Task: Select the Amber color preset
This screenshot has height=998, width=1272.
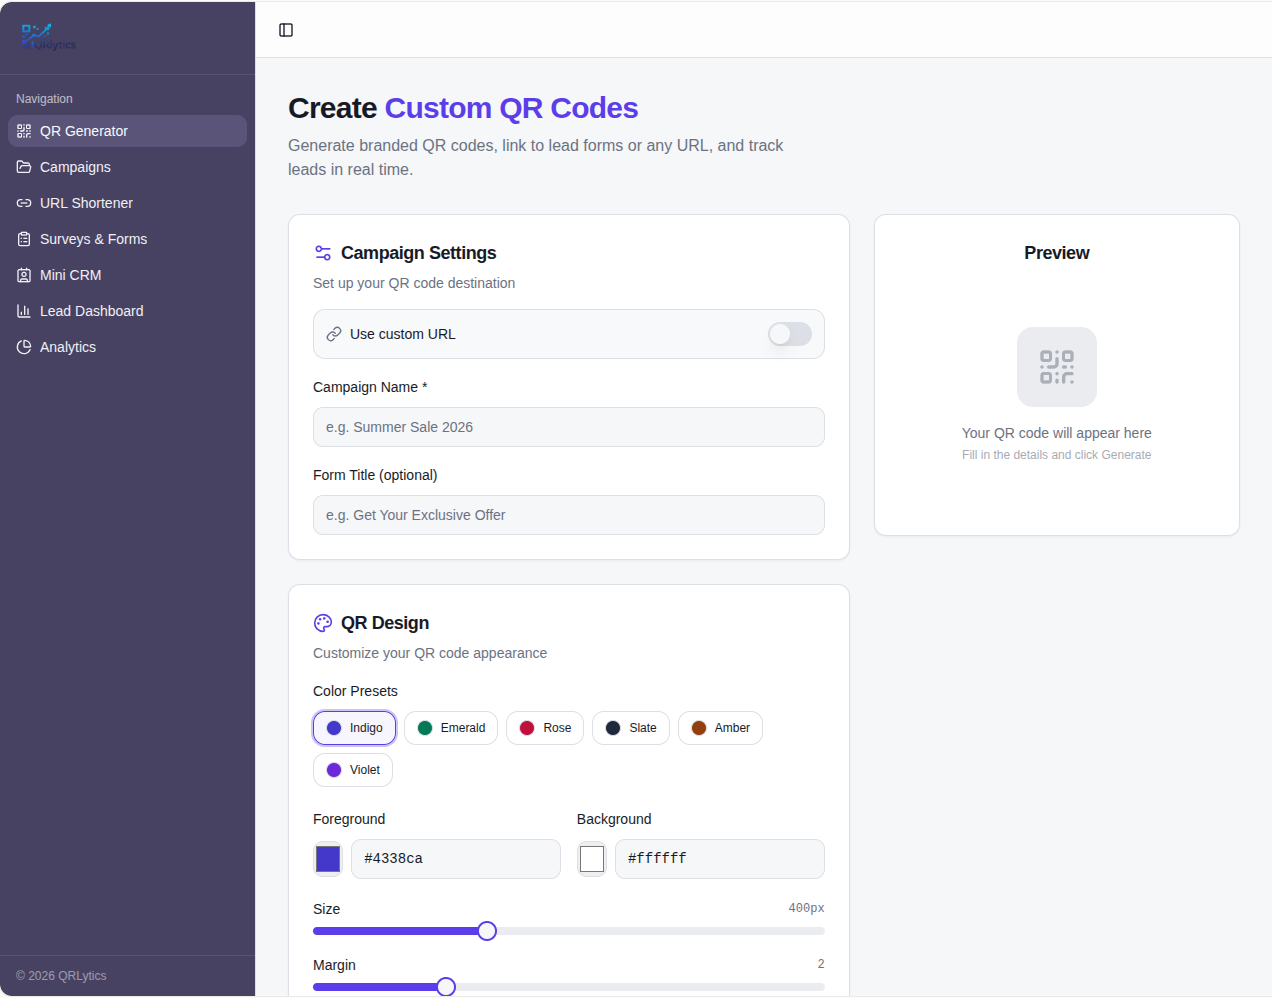Action: click(720, 728)
